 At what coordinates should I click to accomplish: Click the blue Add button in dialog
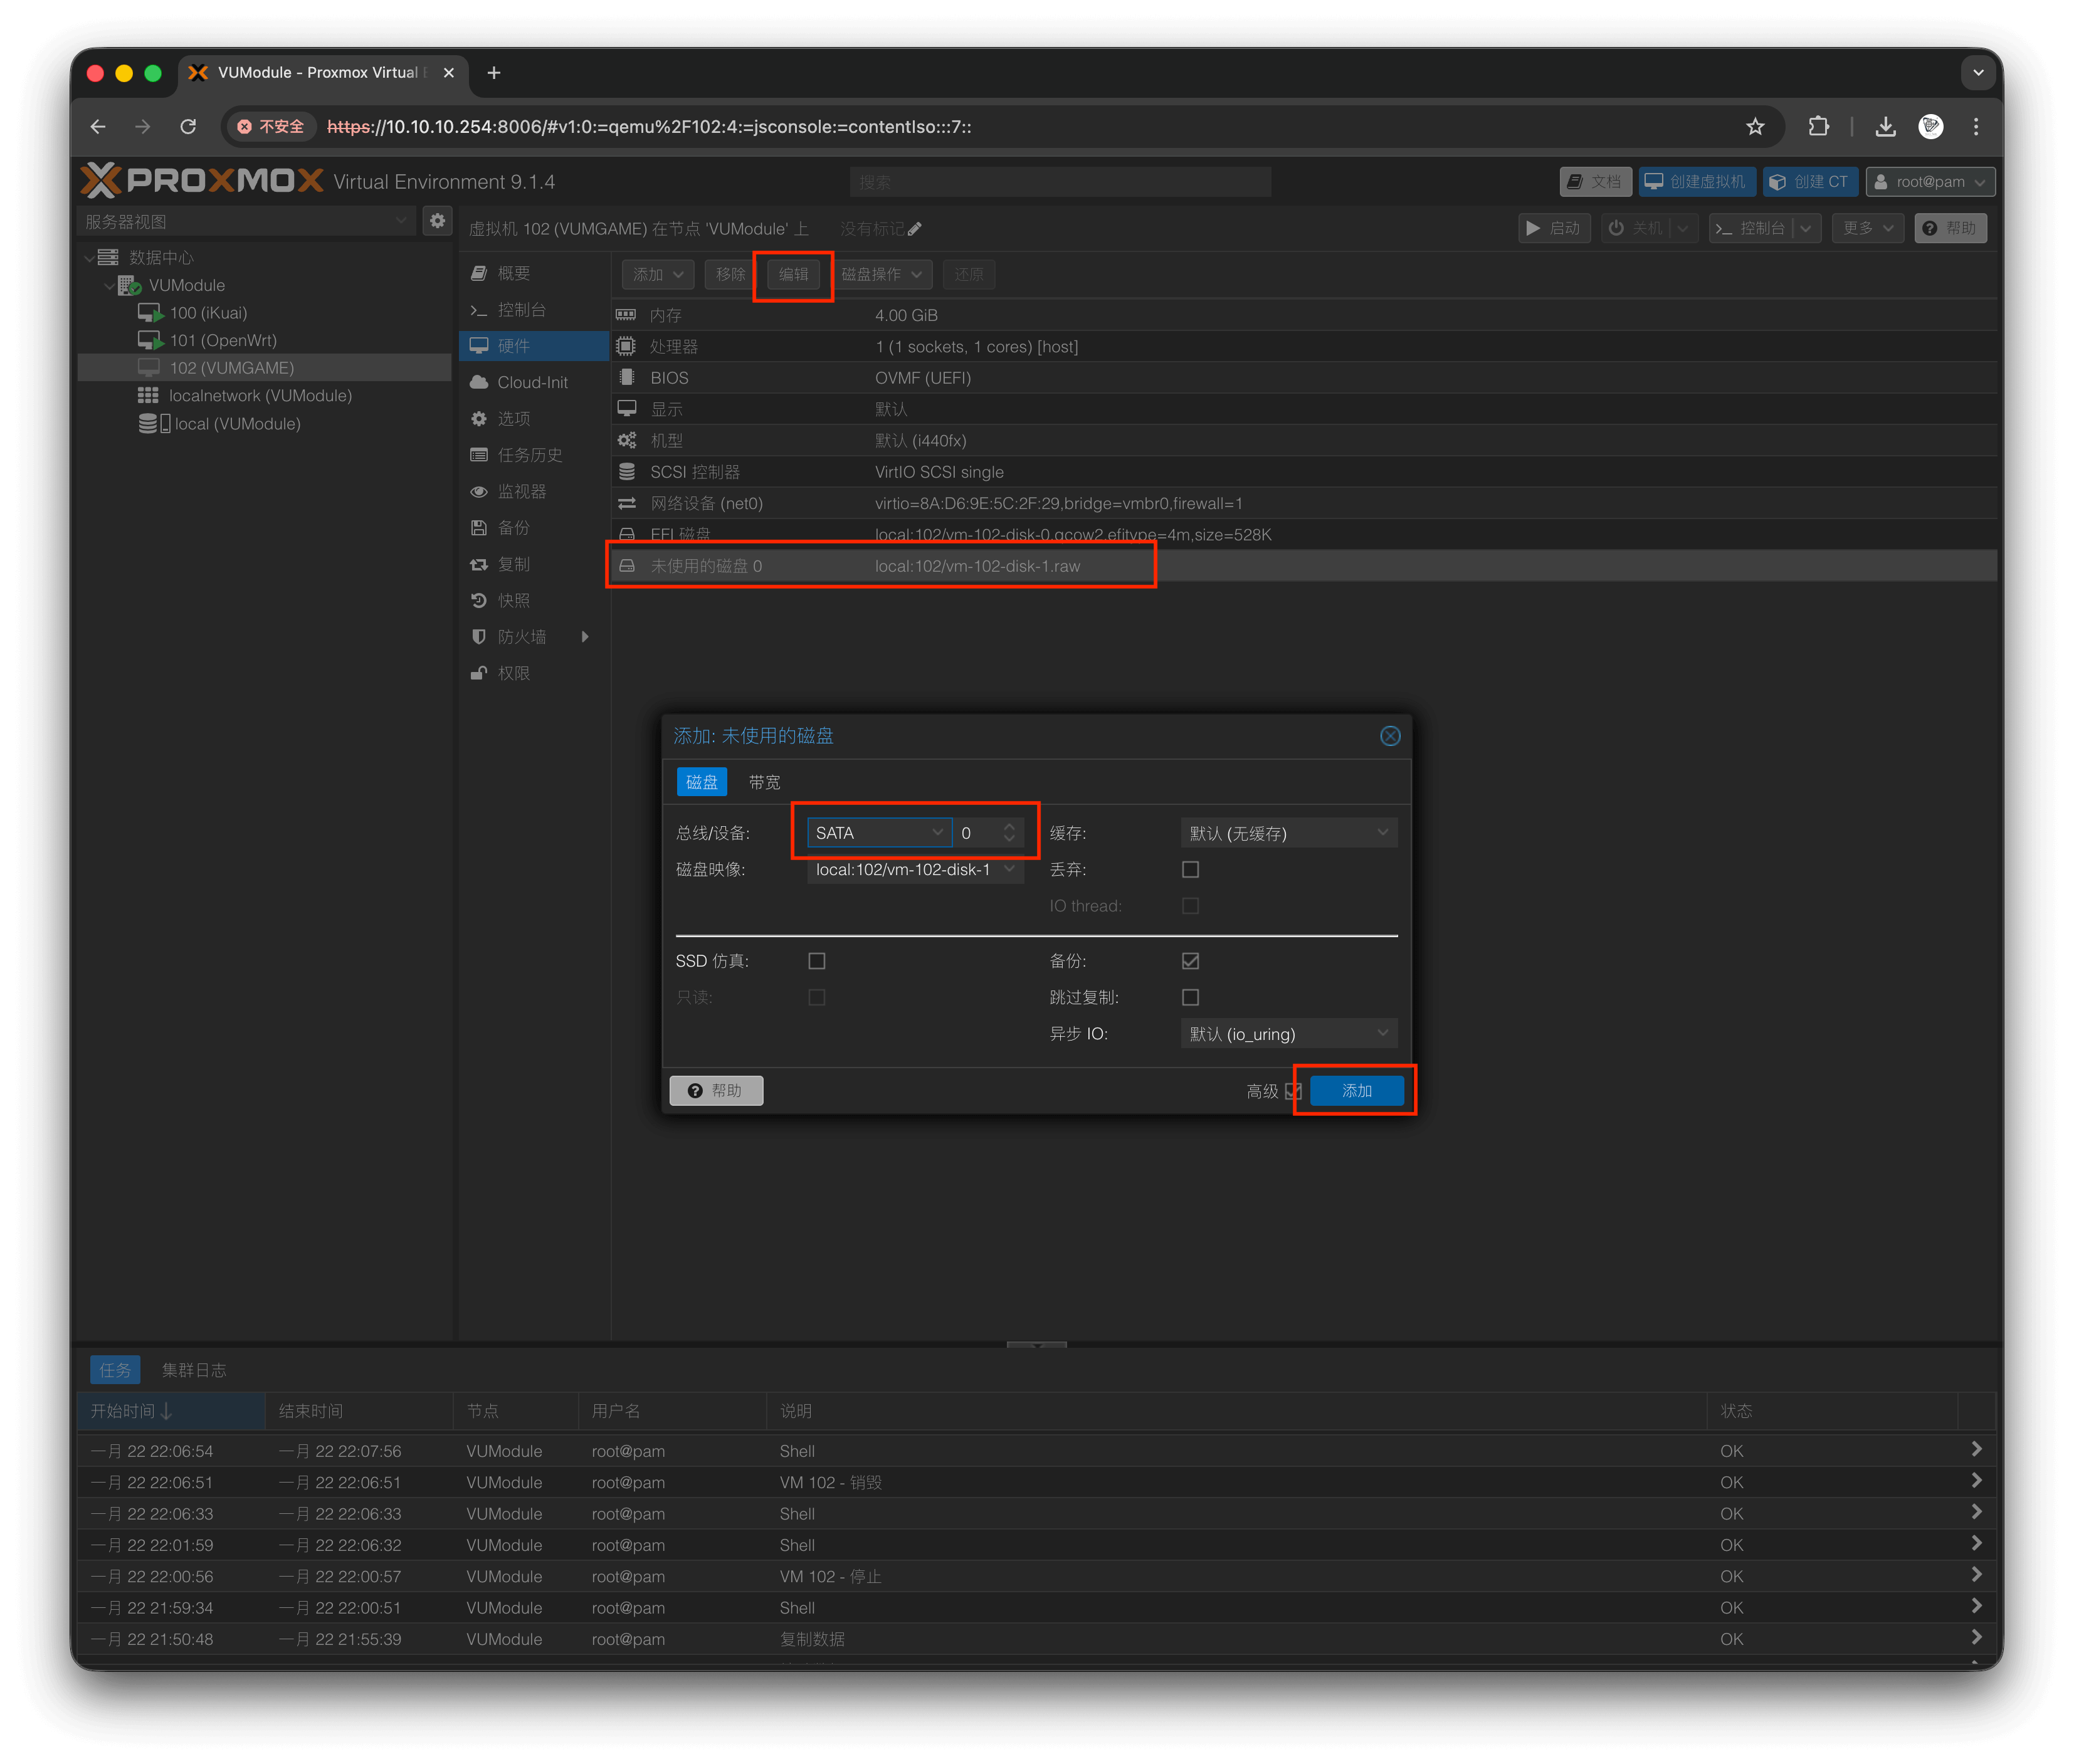[1356, 1091]
